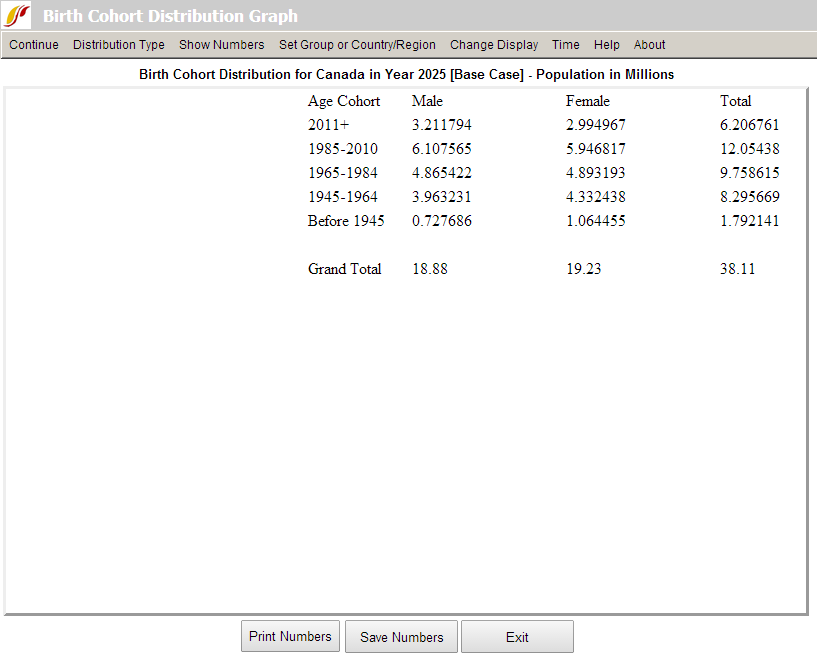Viewport: 817px width, 659px height.
Task: Click the flame logo in the title bar
Action: [16, 15]
